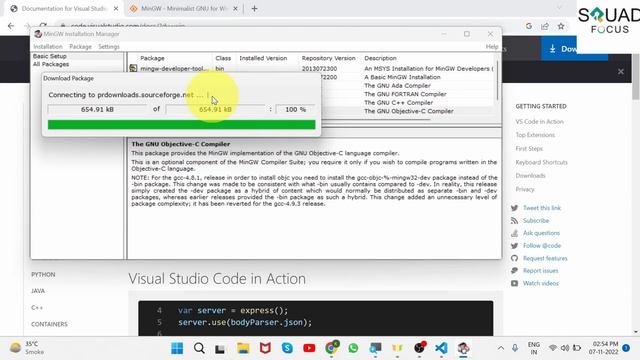
Task: Click the downloaded size field 654.91 kB
Action: point(97,109)
